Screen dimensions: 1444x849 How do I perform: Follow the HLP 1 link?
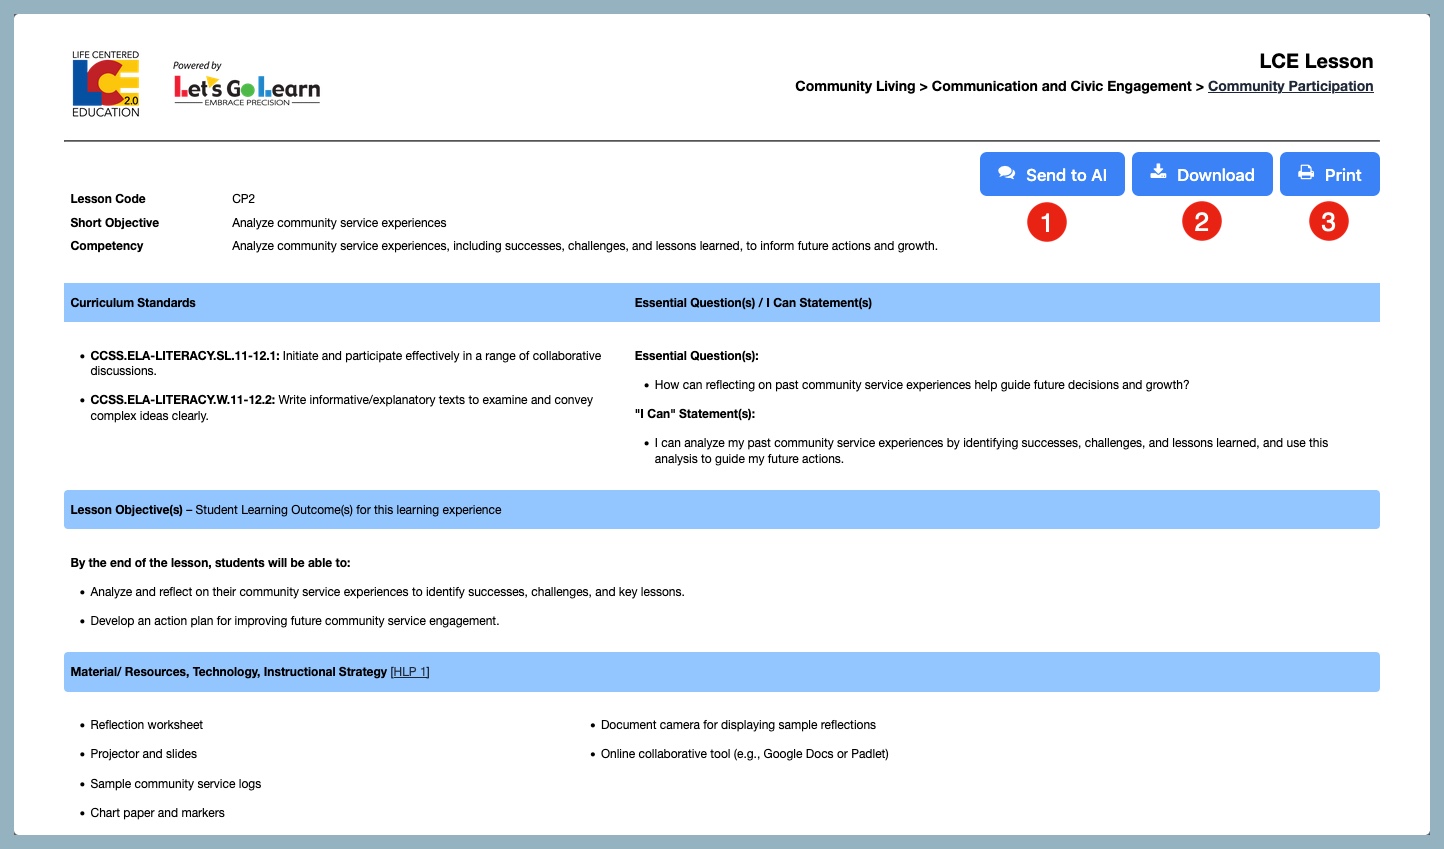click(410, 672)
